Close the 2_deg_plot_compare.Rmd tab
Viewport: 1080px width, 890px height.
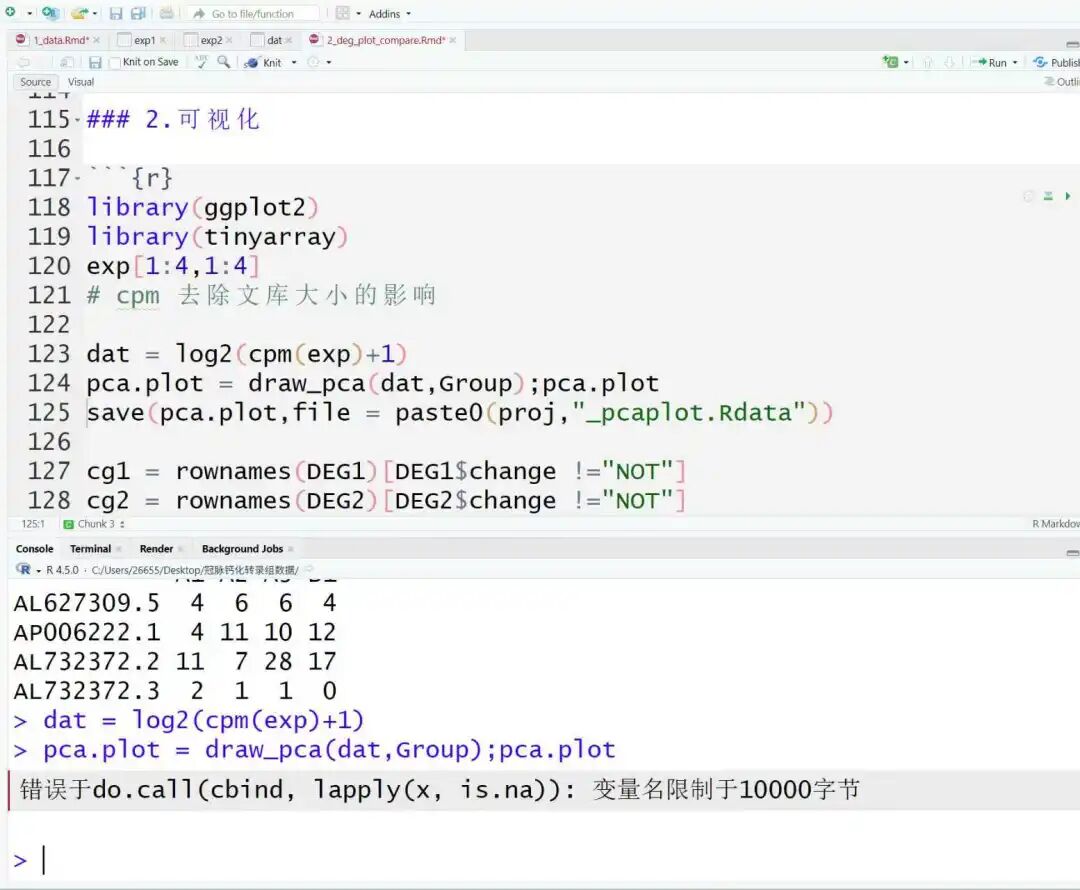(x=453, y=40)
